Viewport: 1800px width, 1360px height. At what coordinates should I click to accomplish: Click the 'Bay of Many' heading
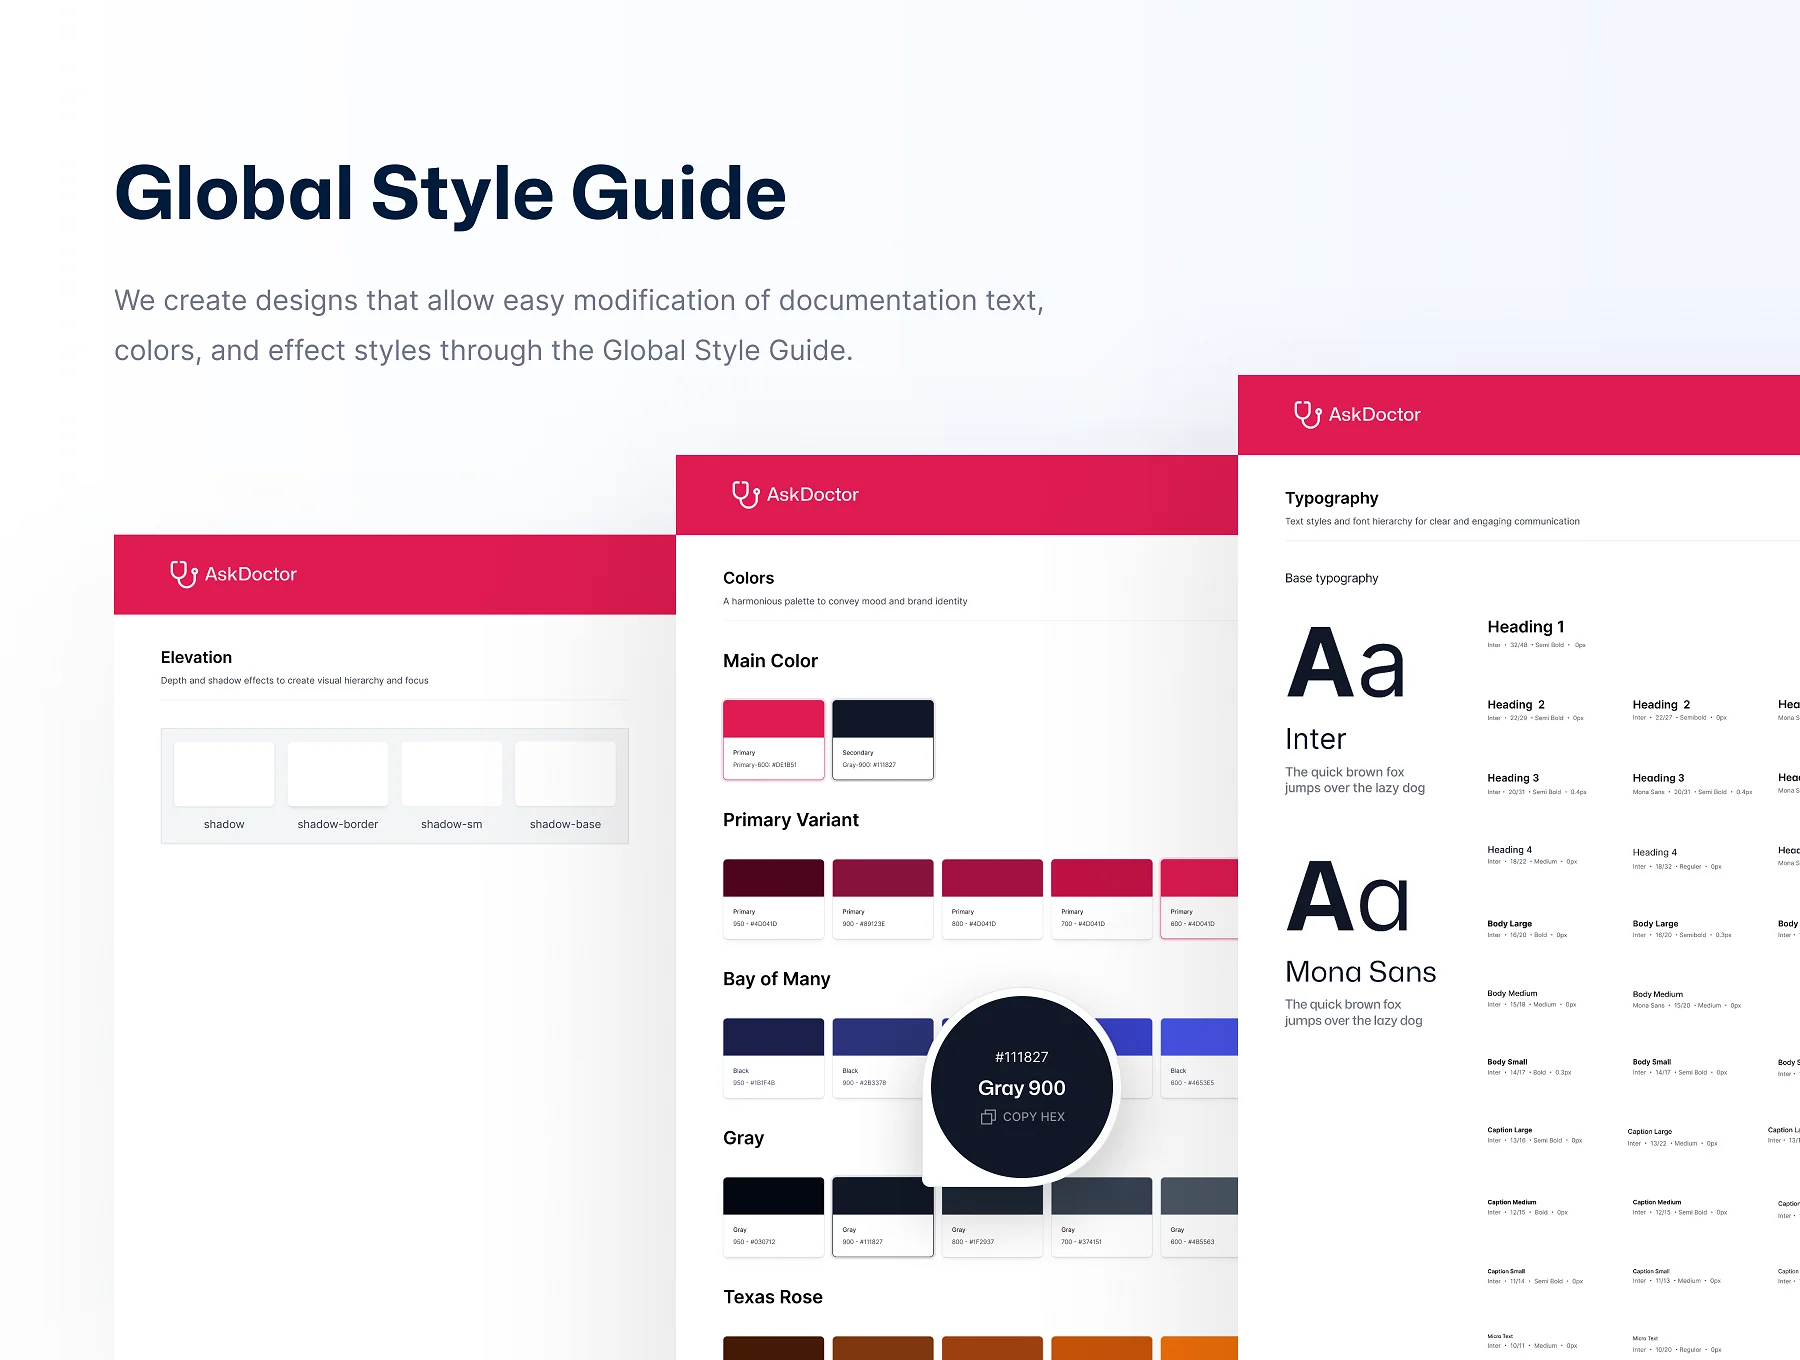tap(777, 979)
